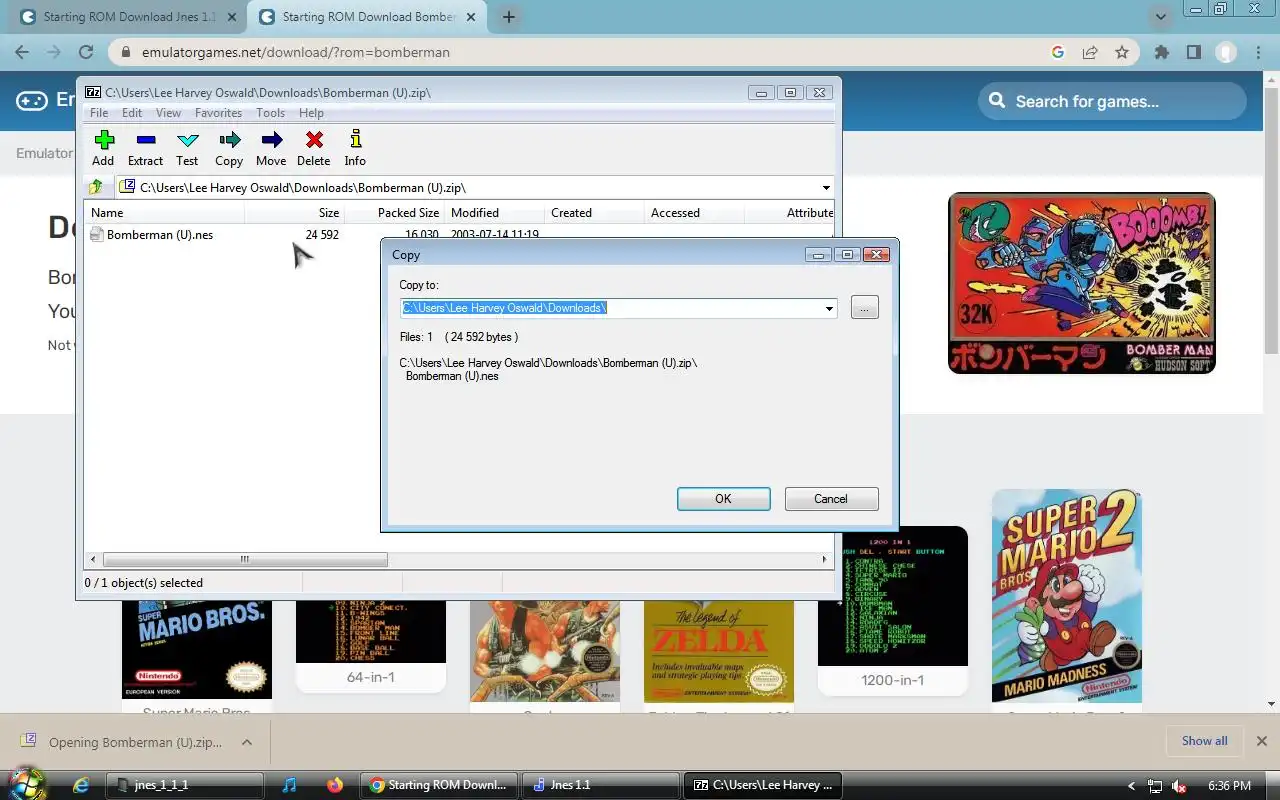Image resolution: width=1280 pixels, height=800 pixels.
Task: Click the share icon in Chrome's address bar
Action: (x=1090, y=52)
